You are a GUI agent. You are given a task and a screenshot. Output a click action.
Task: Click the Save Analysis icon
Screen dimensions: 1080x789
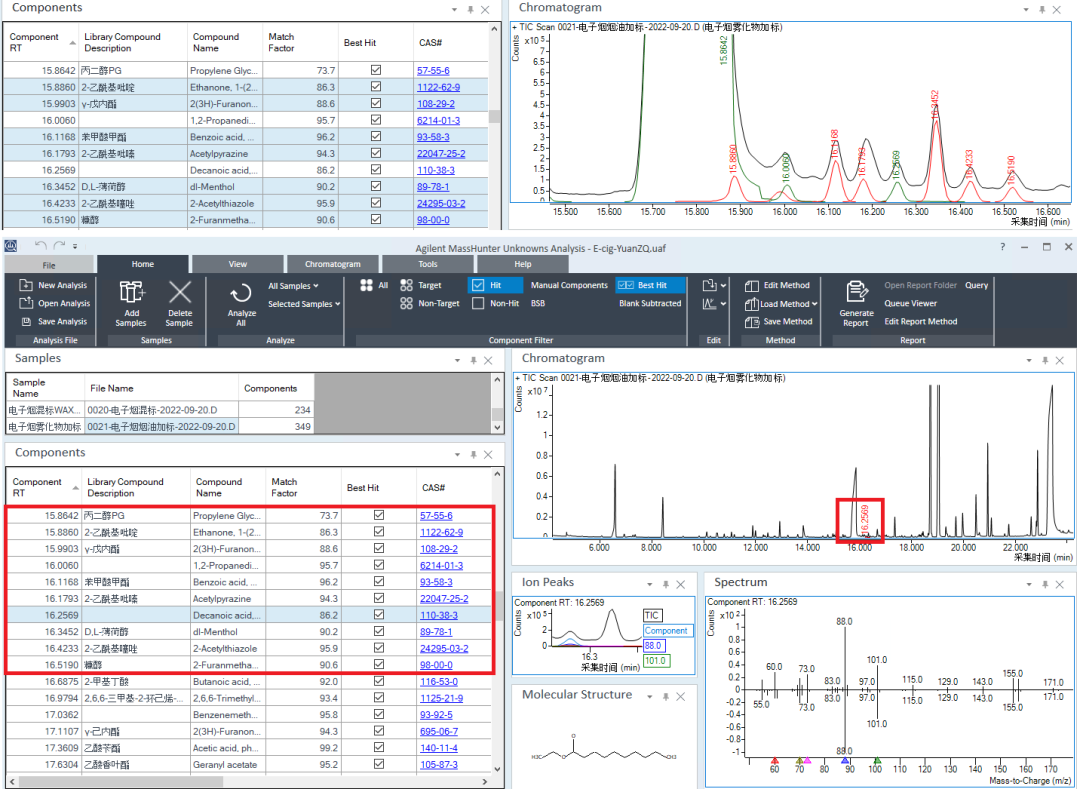(26, 322)
